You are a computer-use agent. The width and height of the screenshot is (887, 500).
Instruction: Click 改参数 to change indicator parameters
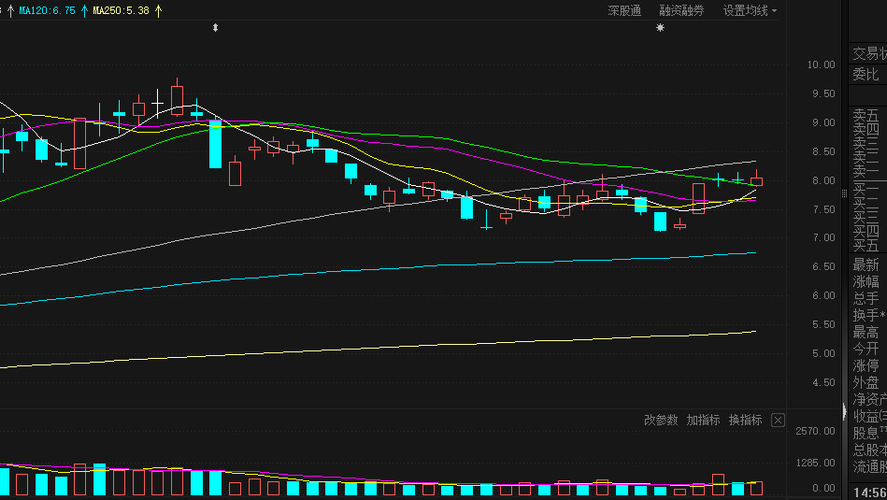pyautogui.click(x=661, y=420)
